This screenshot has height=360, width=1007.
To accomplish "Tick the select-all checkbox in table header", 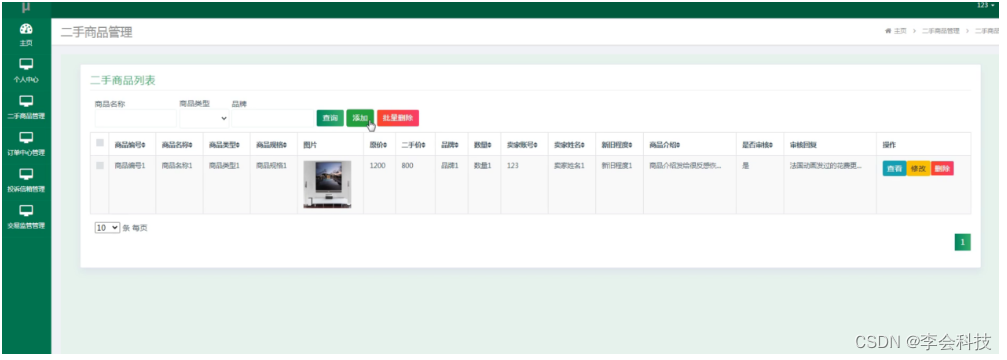I will [x=100, y=143].
